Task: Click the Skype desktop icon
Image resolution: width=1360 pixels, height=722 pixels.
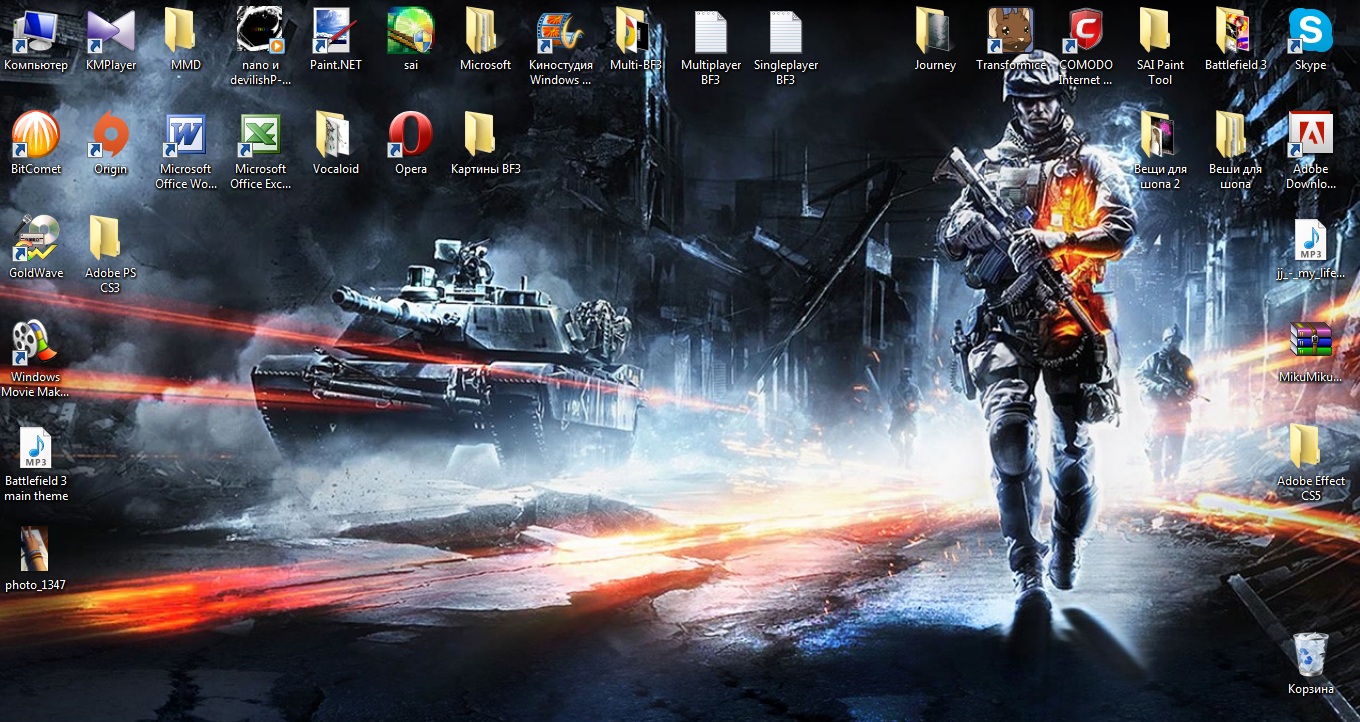Action: pyautogui.click(x=1310, y=32)
